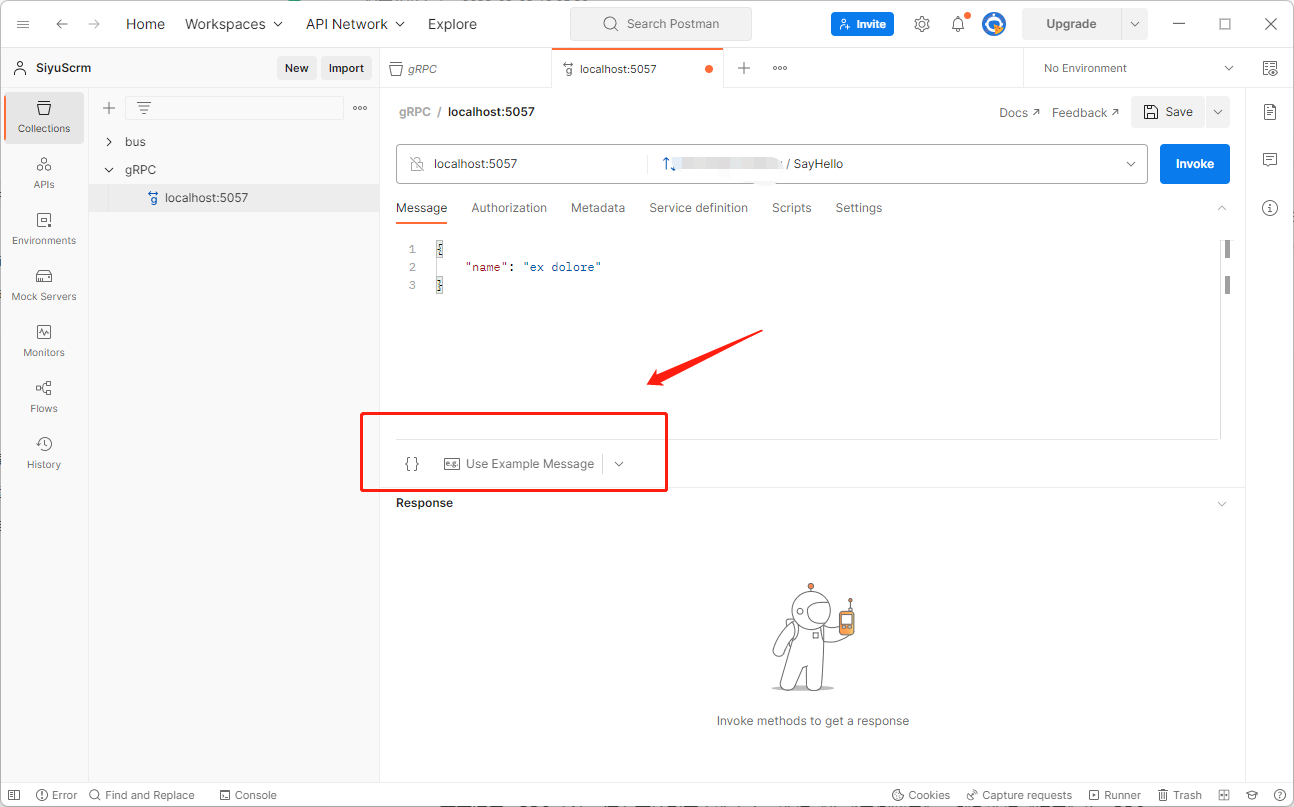Viewport: 1294px width, 807px height.
Task: Open collections more options menu
Action: (x=360, y=108)
